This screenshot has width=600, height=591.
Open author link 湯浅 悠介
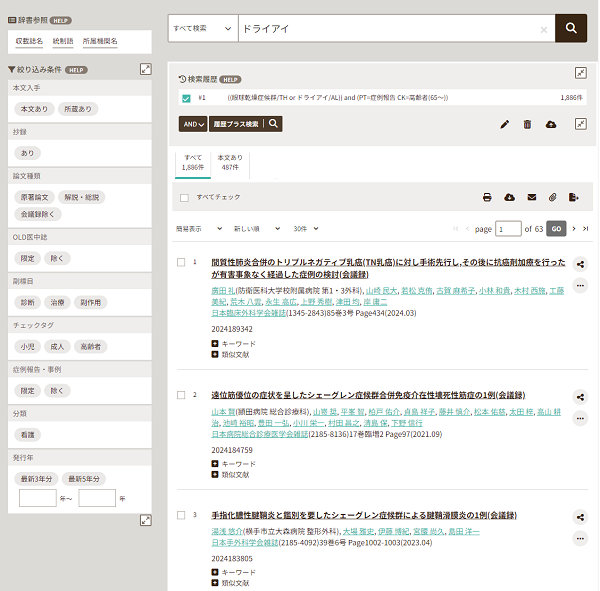(x=227, y=531)
